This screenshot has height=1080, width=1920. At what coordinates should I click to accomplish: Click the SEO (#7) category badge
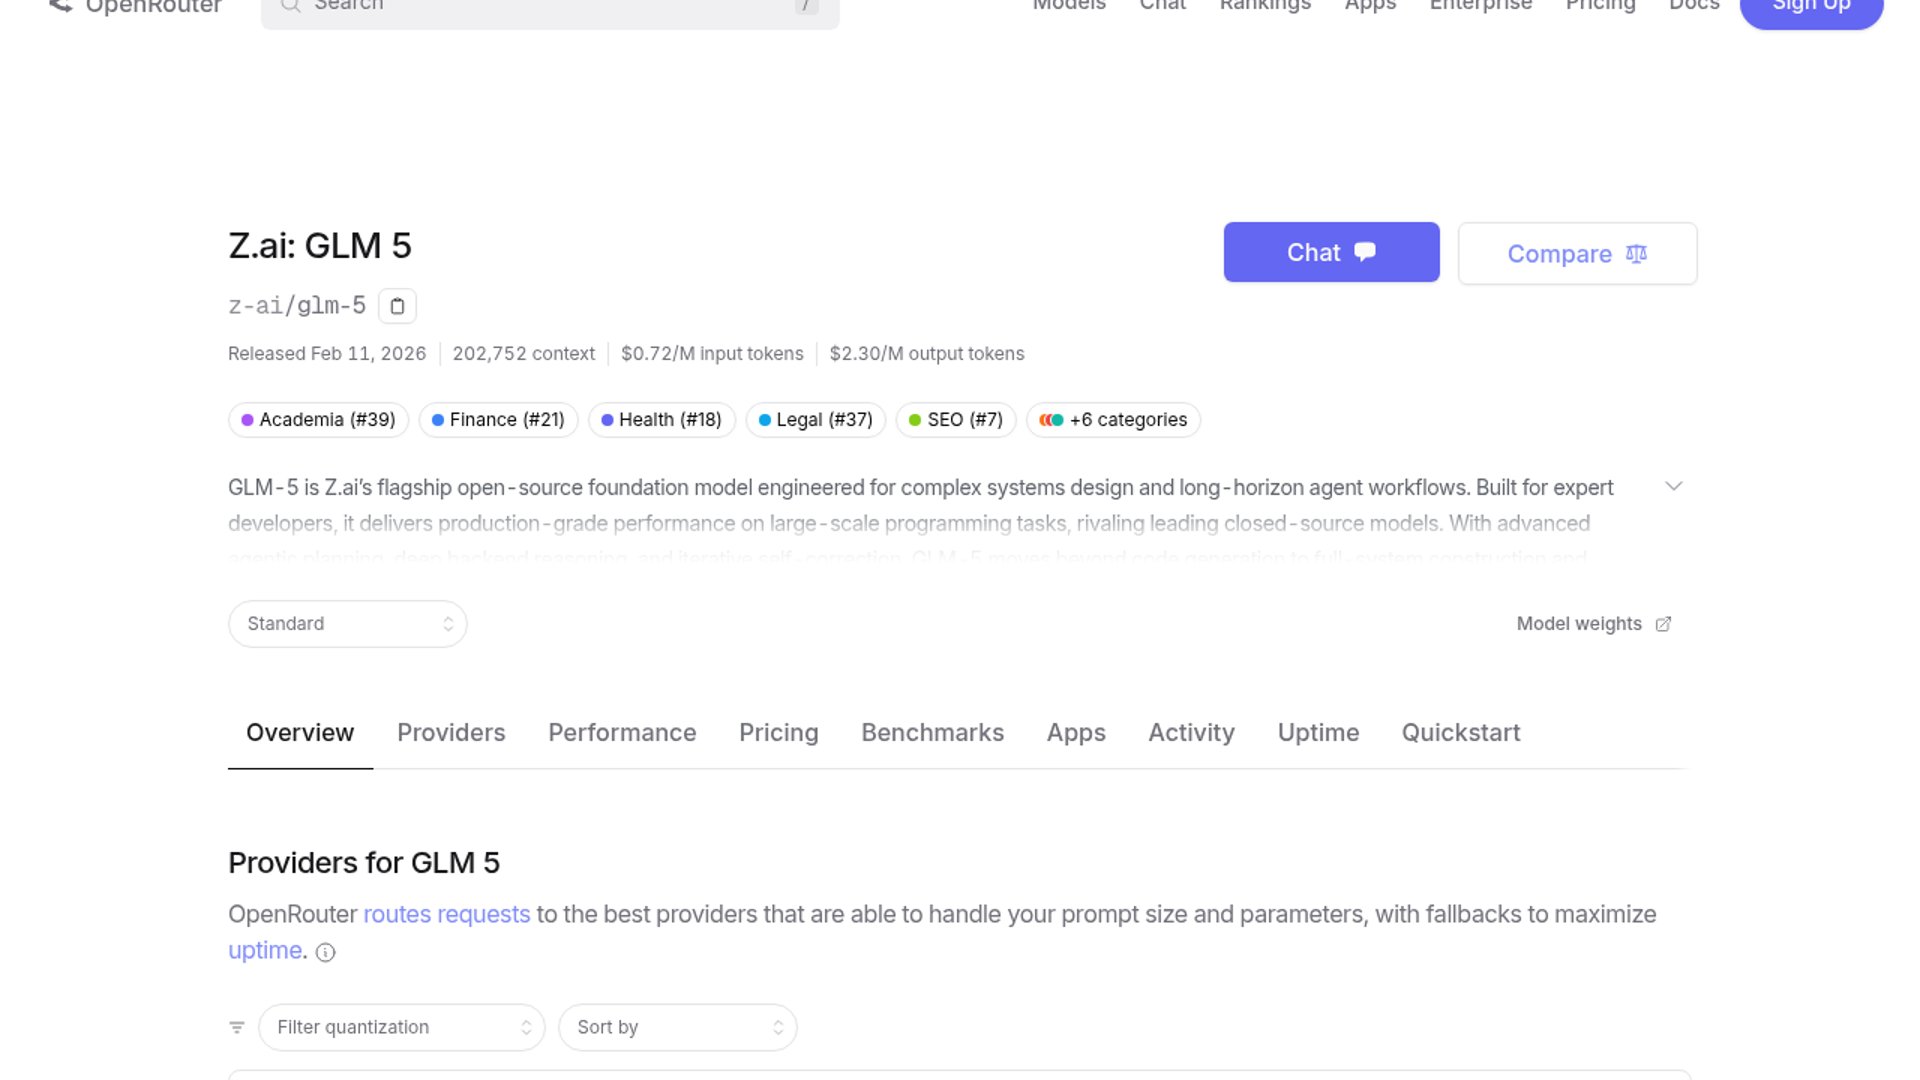point(955,420)
